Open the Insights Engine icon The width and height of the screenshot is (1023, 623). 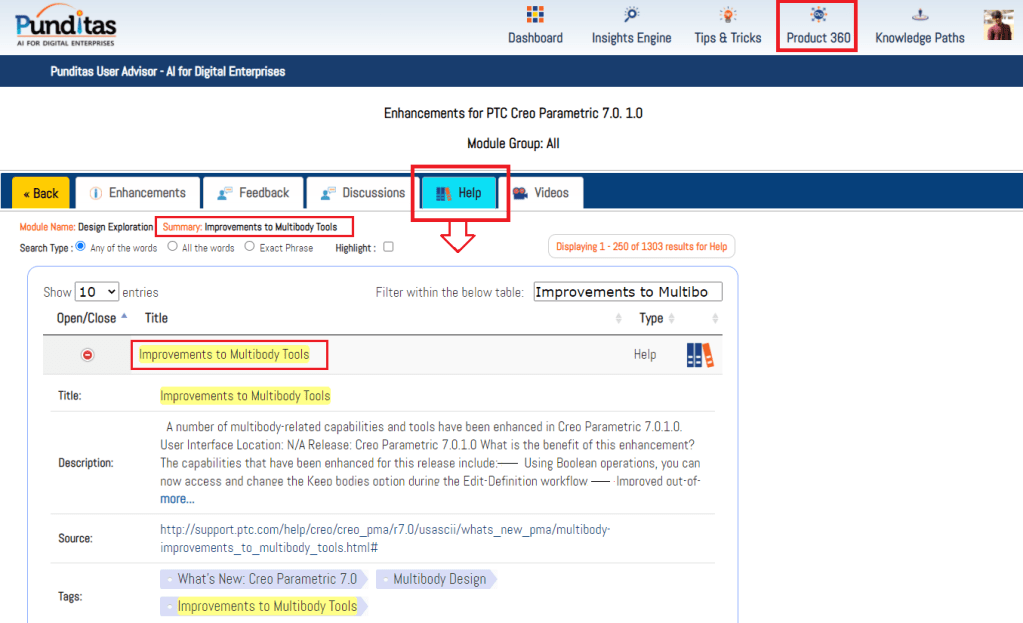(631, 15)
